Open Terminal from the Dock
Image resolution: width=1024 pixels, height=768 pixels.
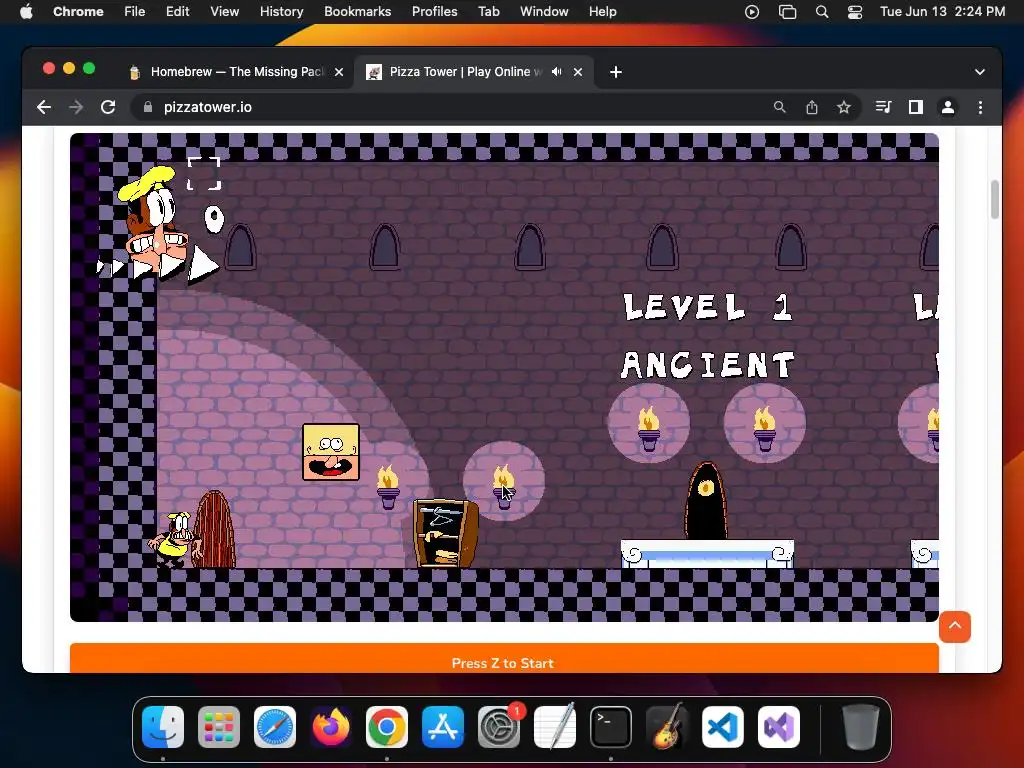[611, 727]
